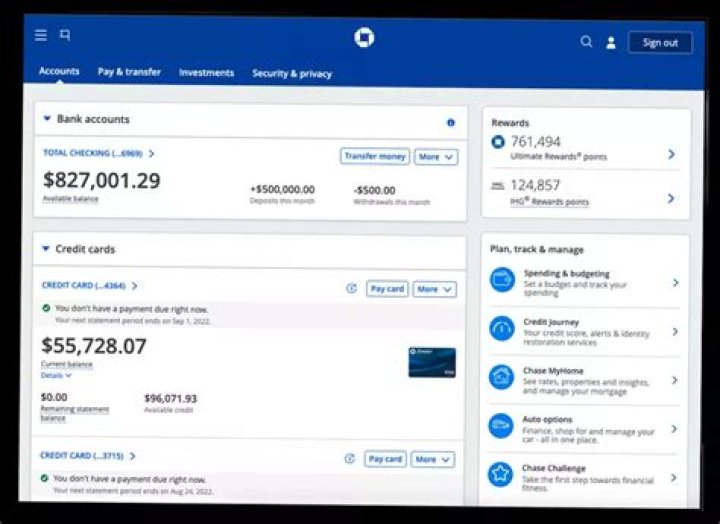Click the Sign out button
Image resolution: width=720 pixels, height=524 pixels.
660,43
